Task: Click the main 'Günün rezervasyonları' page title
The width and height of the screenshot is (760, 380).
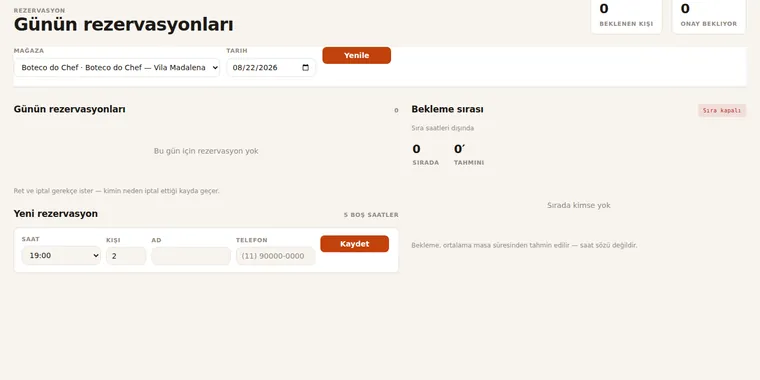Action: coord(124,24)
